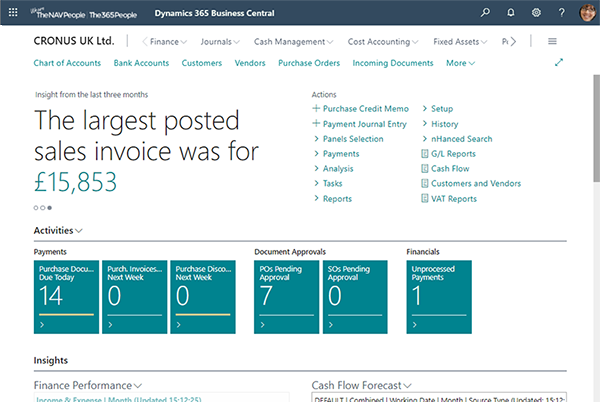Open the hamburger navigation menu icon

click(x=553, y=42)
